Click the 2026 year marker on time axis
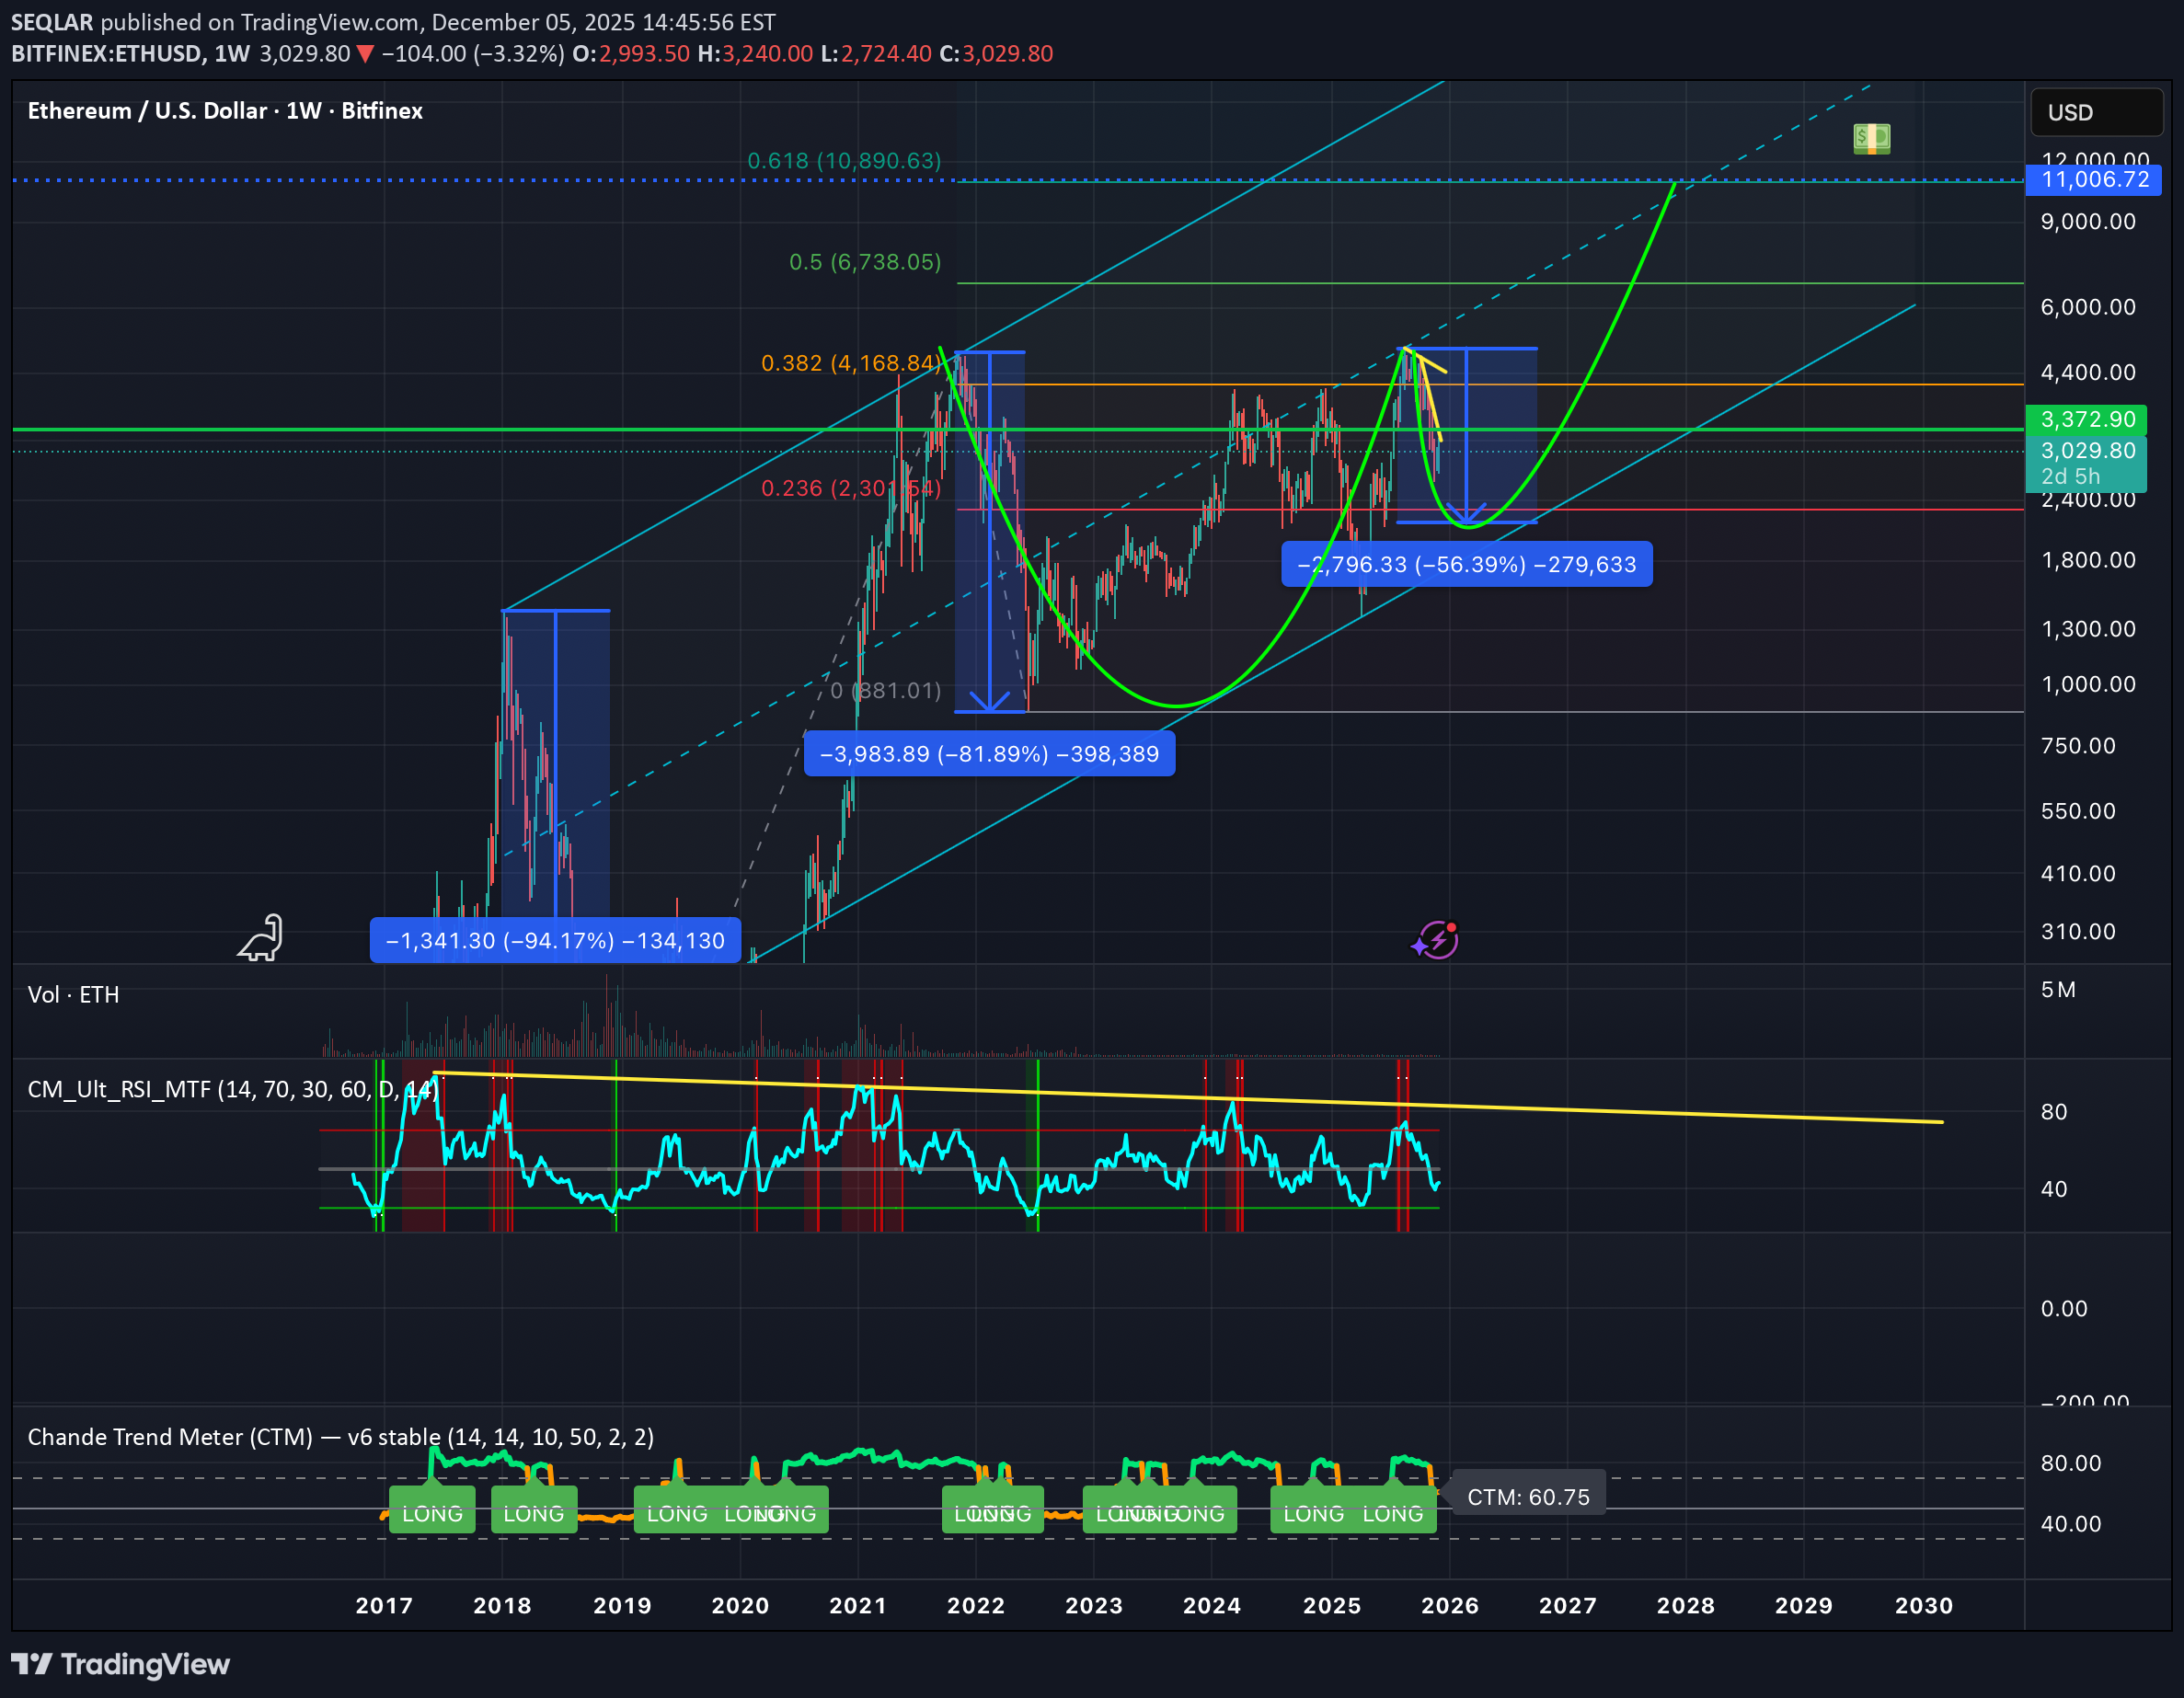This screenshot has width=2184, height=1698. point(1449,1605)
